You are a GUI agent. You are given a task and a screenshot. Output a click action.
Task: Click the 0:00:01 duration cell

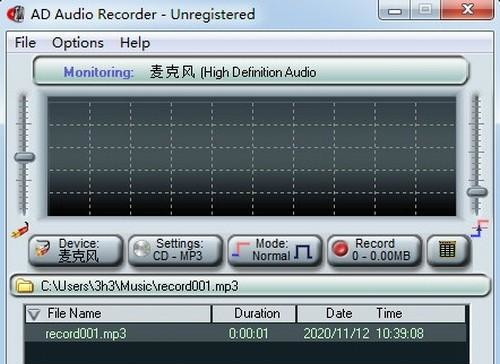click(248, 334)
